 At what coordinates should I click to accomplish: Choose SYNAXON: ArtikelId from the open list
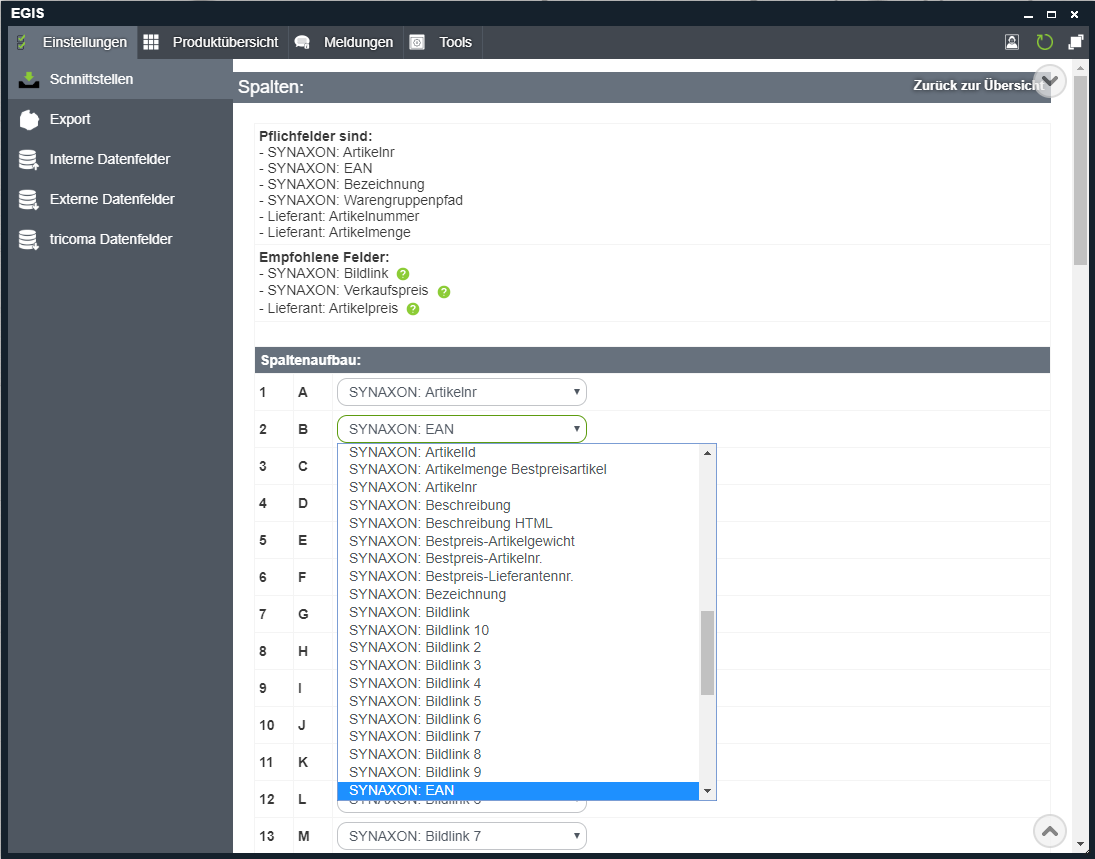518,452
